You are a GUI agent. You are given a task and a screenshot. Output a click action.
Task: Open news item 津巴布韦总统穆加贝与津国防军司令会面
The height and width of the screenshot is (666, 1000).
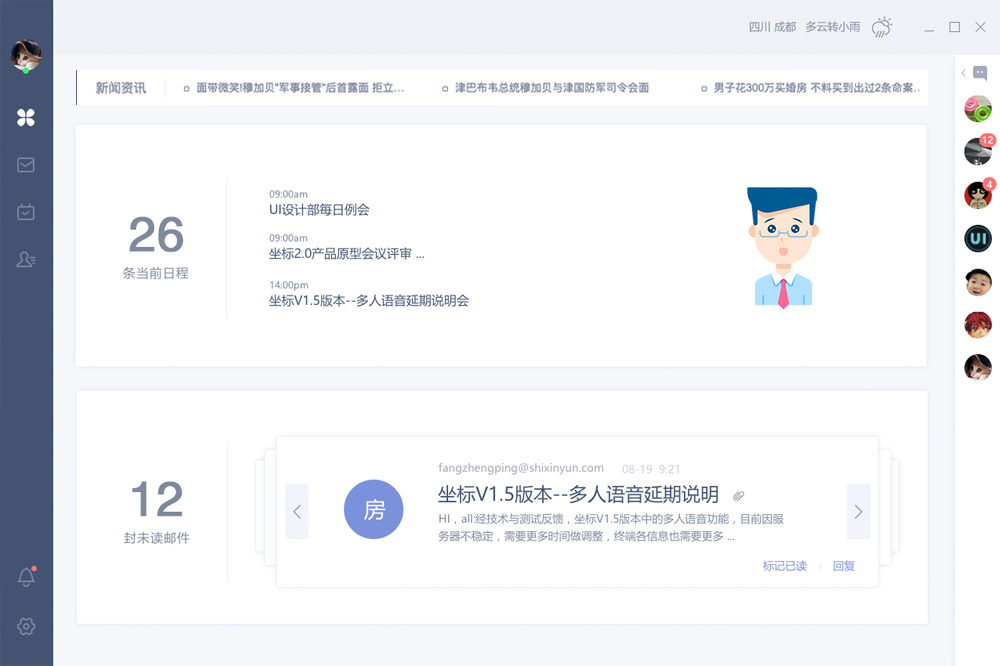[x=552, y=88]
